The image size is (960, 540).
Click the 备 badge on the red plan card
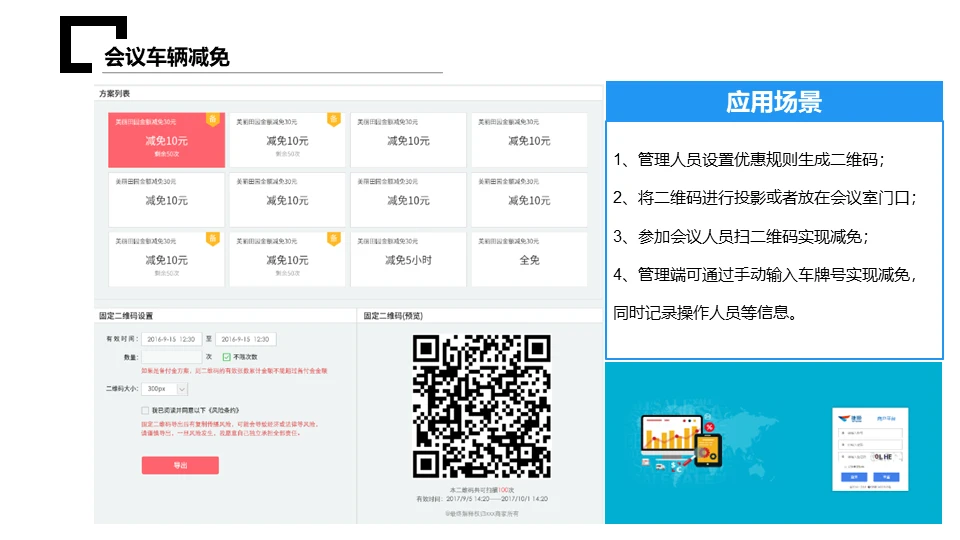coord(213,119)
